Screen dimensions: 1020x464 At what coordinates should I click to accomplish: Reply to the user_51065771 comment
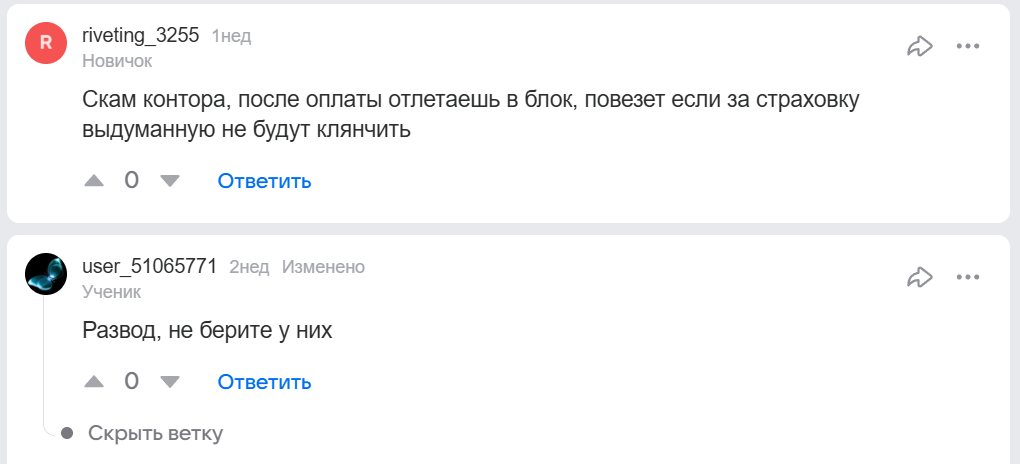pos(264,382)
